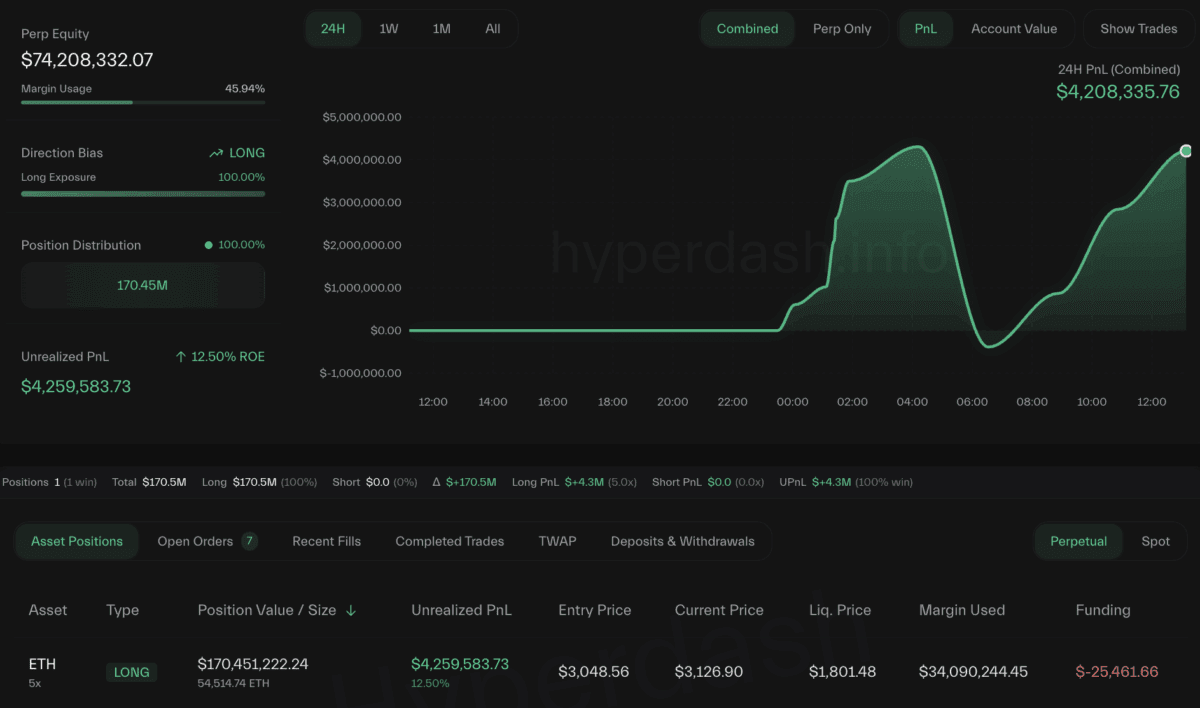Image resolution: width=1200 pixels, height=708 pixels.
Task: Click the LONG trend arrow icon
Action: pyautogui.click(x=216, y=153)
